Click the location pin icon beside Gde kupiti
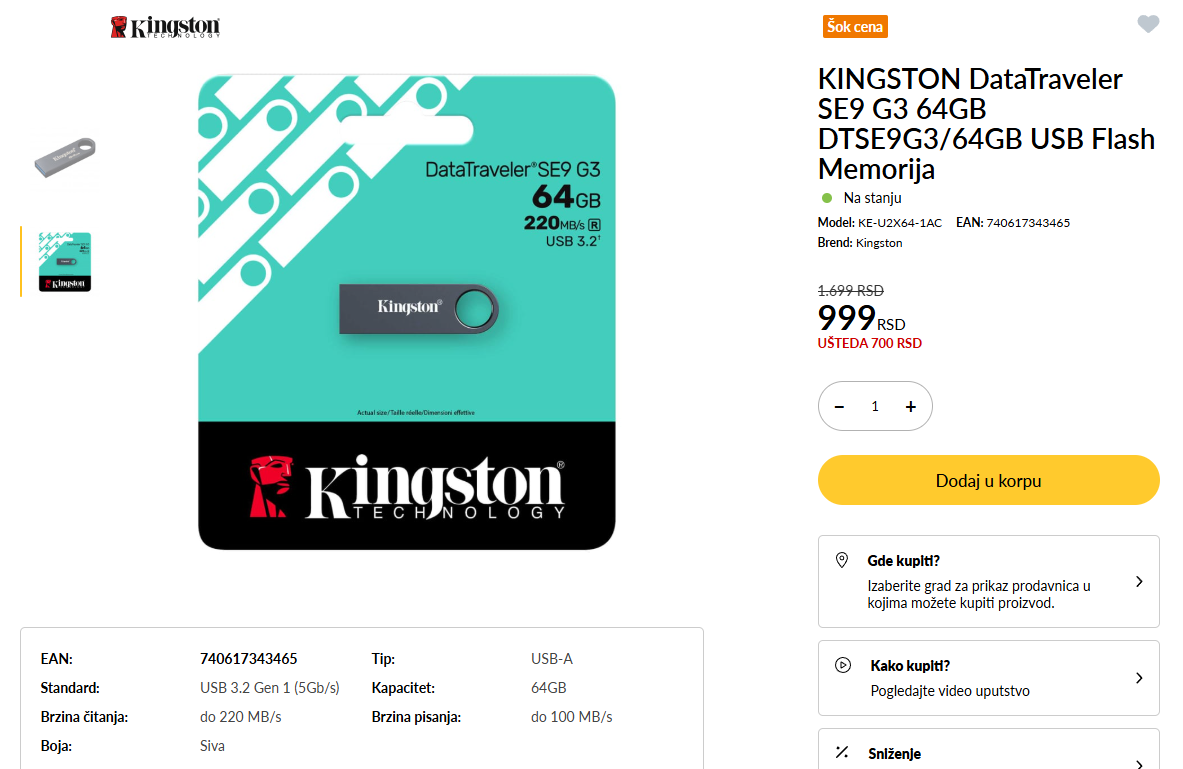Screen dimensions: 1183x769 pos(842,560)
